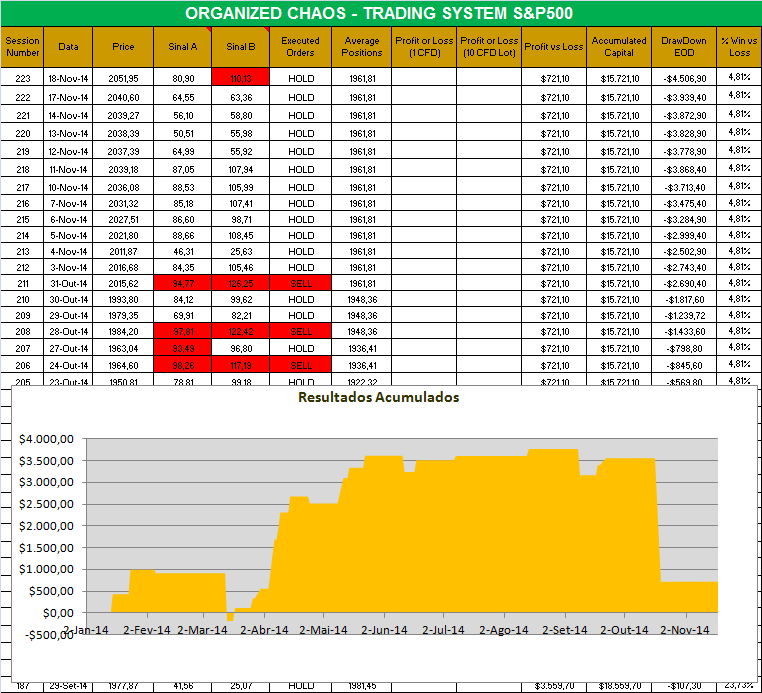
Task: Select red Sinal A cell 94,77
Action: (x=183, y=283)
